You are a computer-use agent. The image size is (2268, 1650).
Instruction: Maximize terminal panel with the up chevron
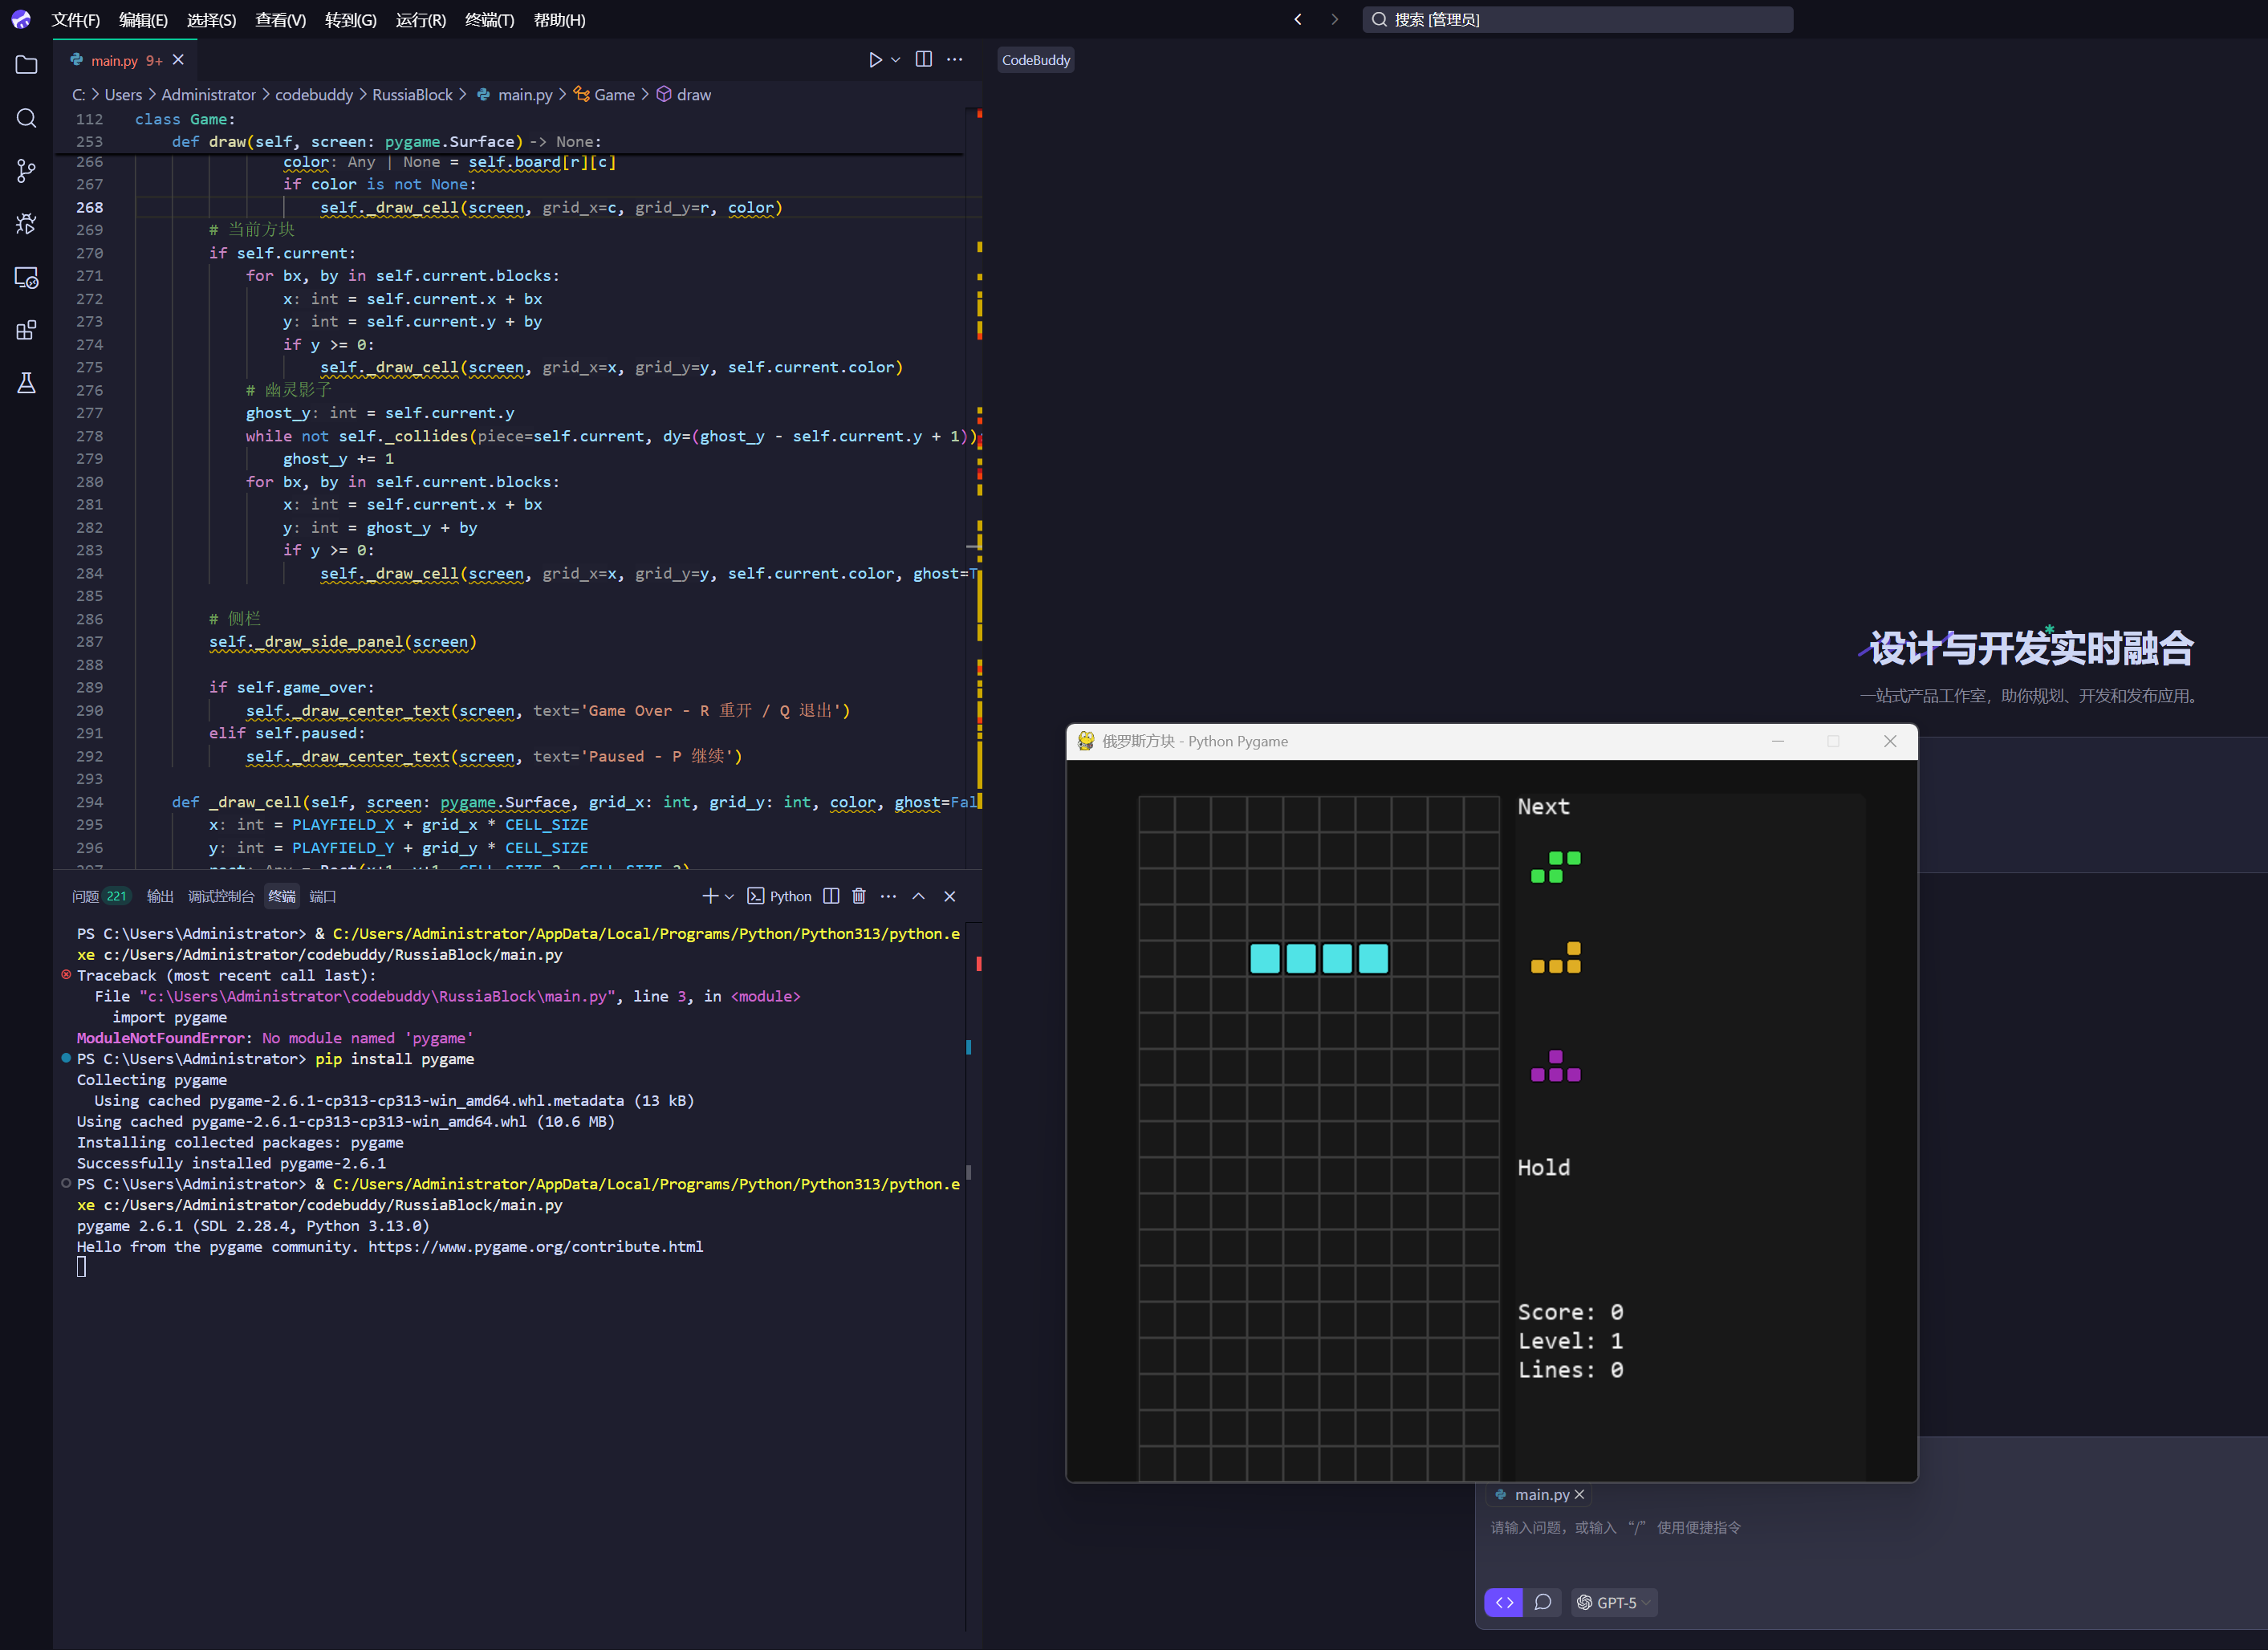[x=918, y=896]
